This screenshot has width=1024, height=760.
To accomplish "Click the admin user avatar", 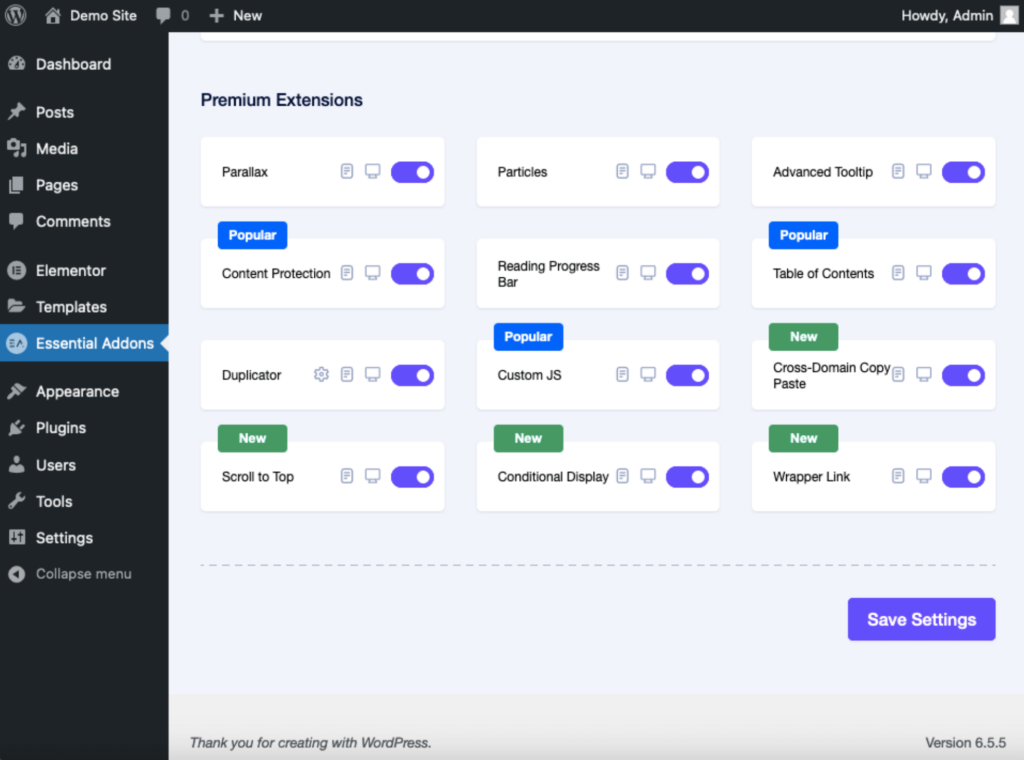I will click(1009, 15).
